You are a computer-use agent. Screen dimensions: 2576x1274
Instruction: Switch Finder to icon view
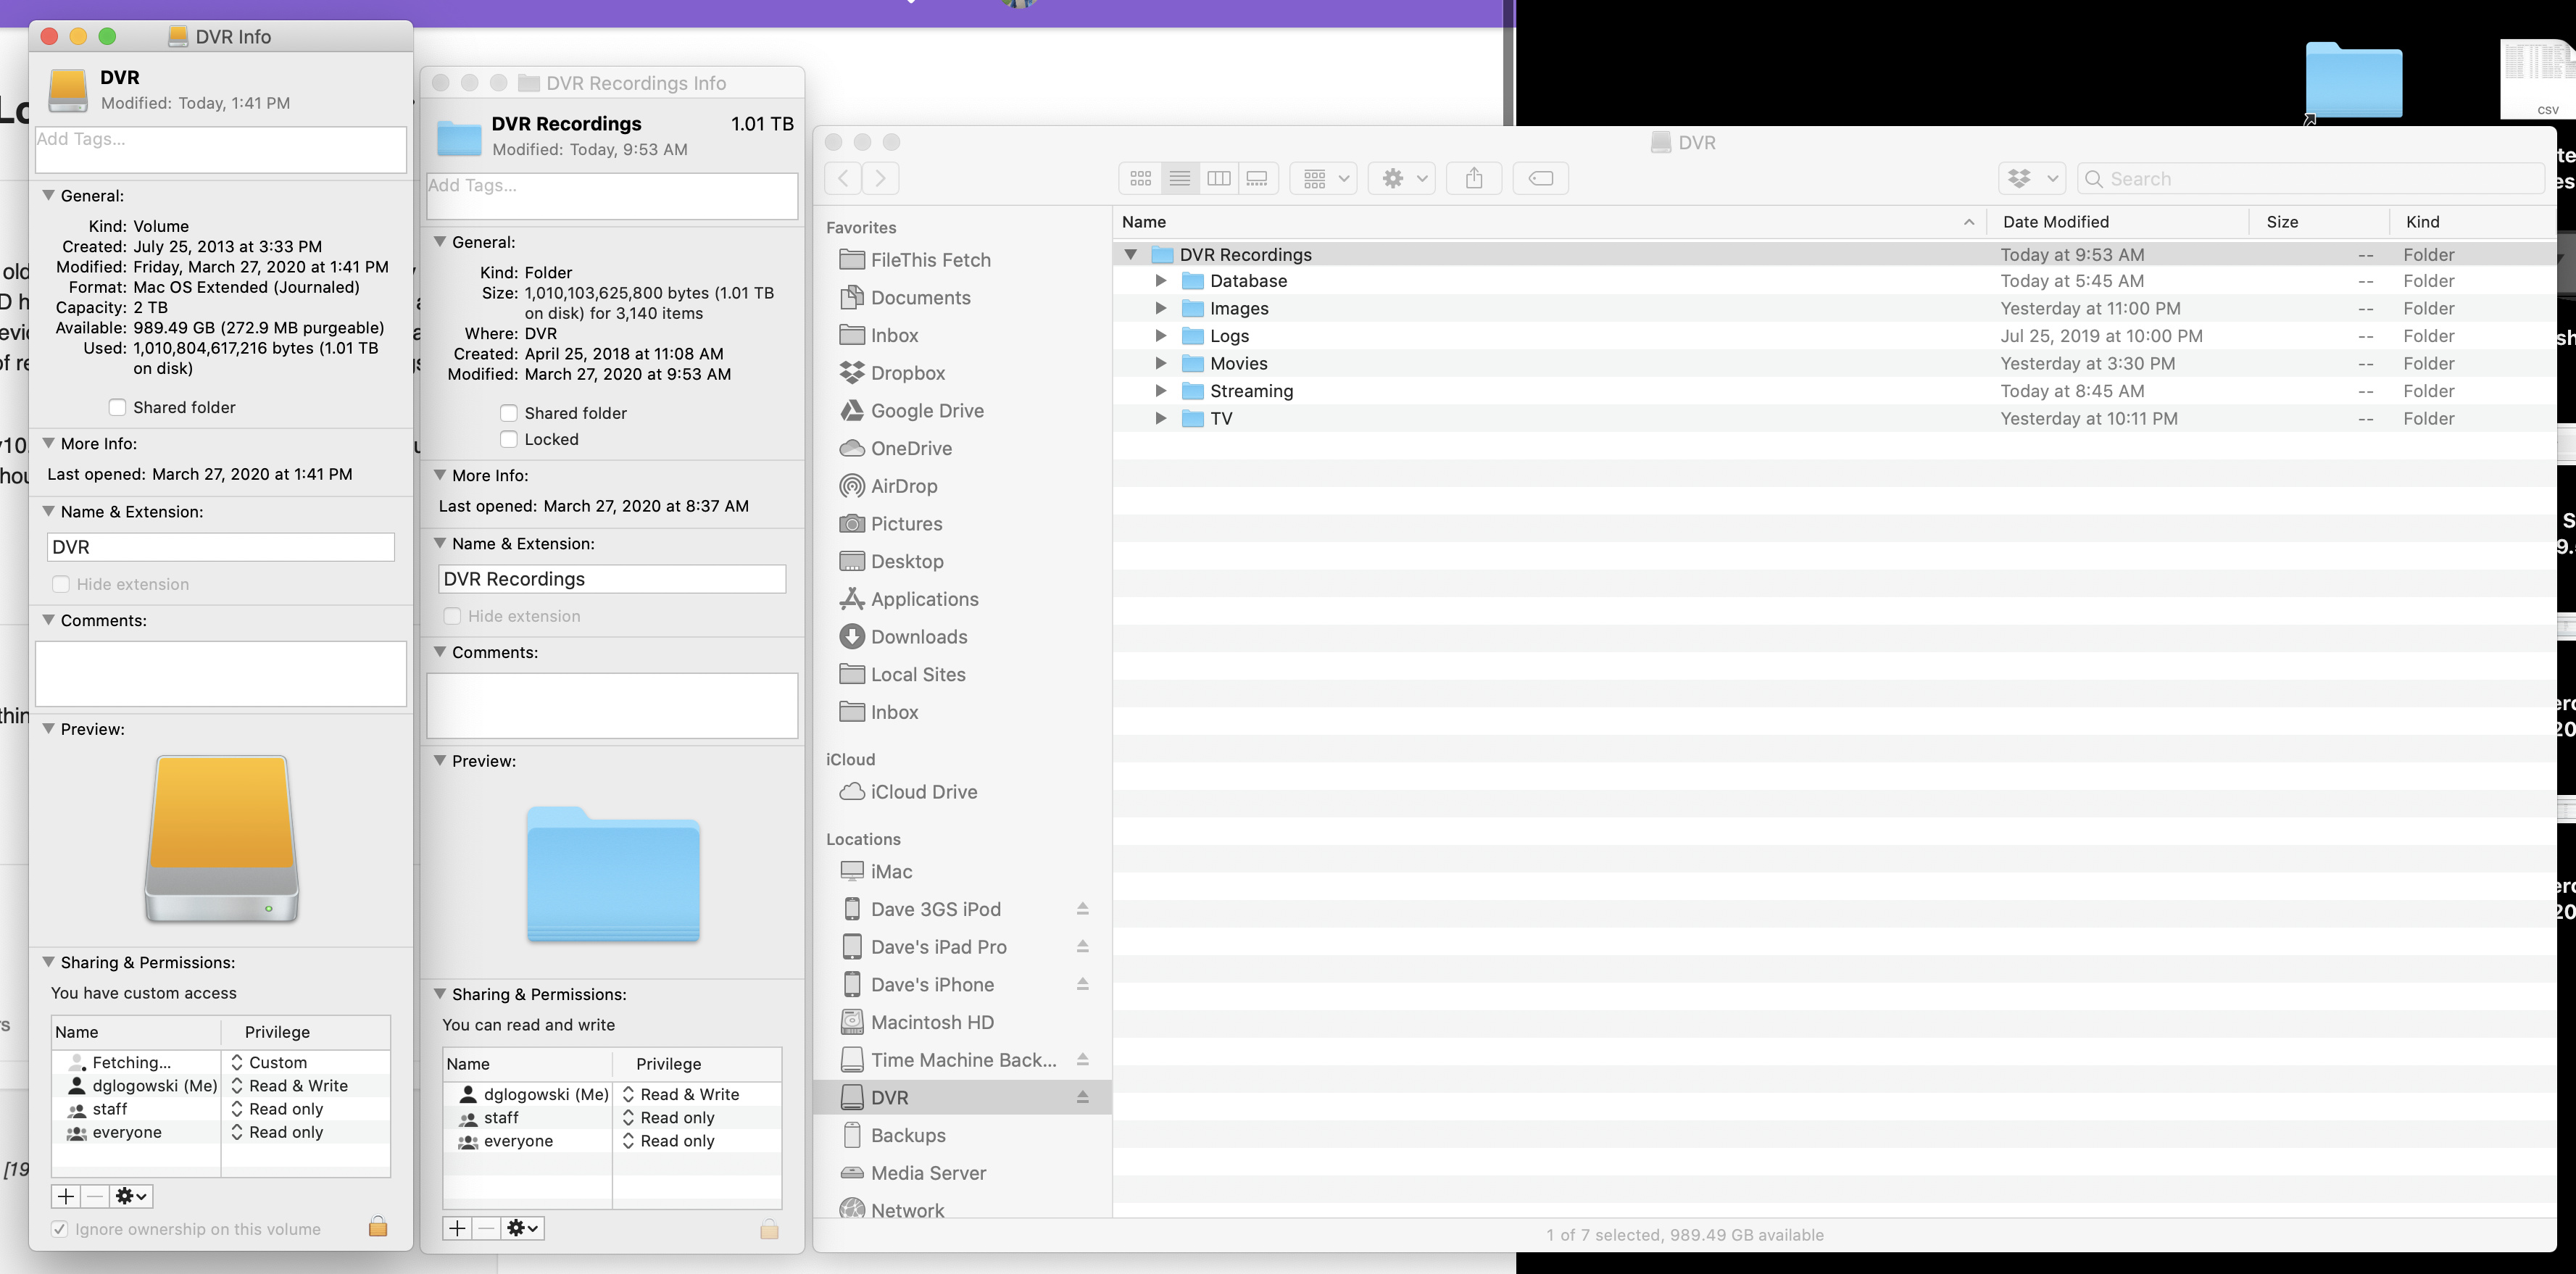(1140, 178)
